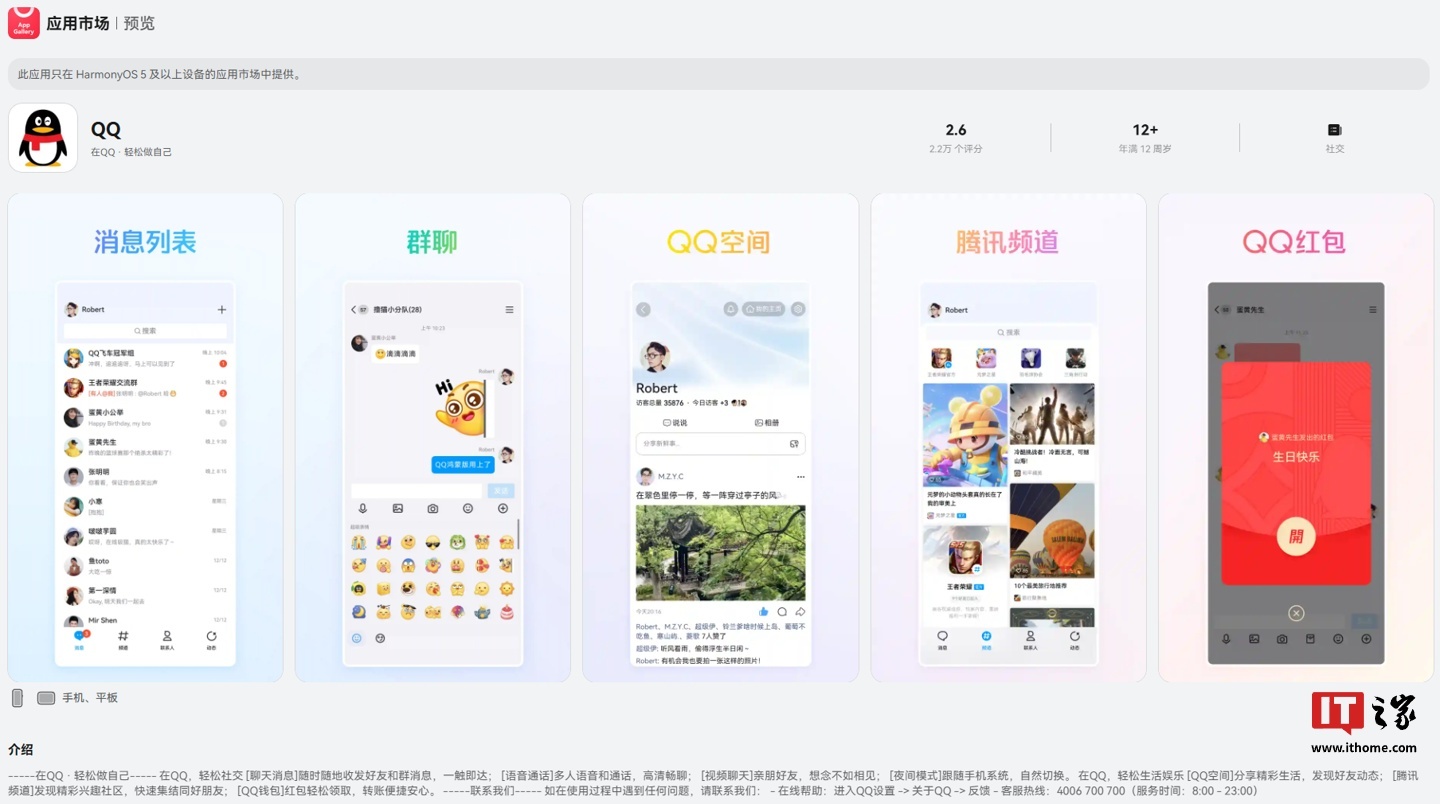Open the camera icon in the chat input bar
Image resolution: width=1440 pixels, height=804 pixels.
(x=433, y=508)
